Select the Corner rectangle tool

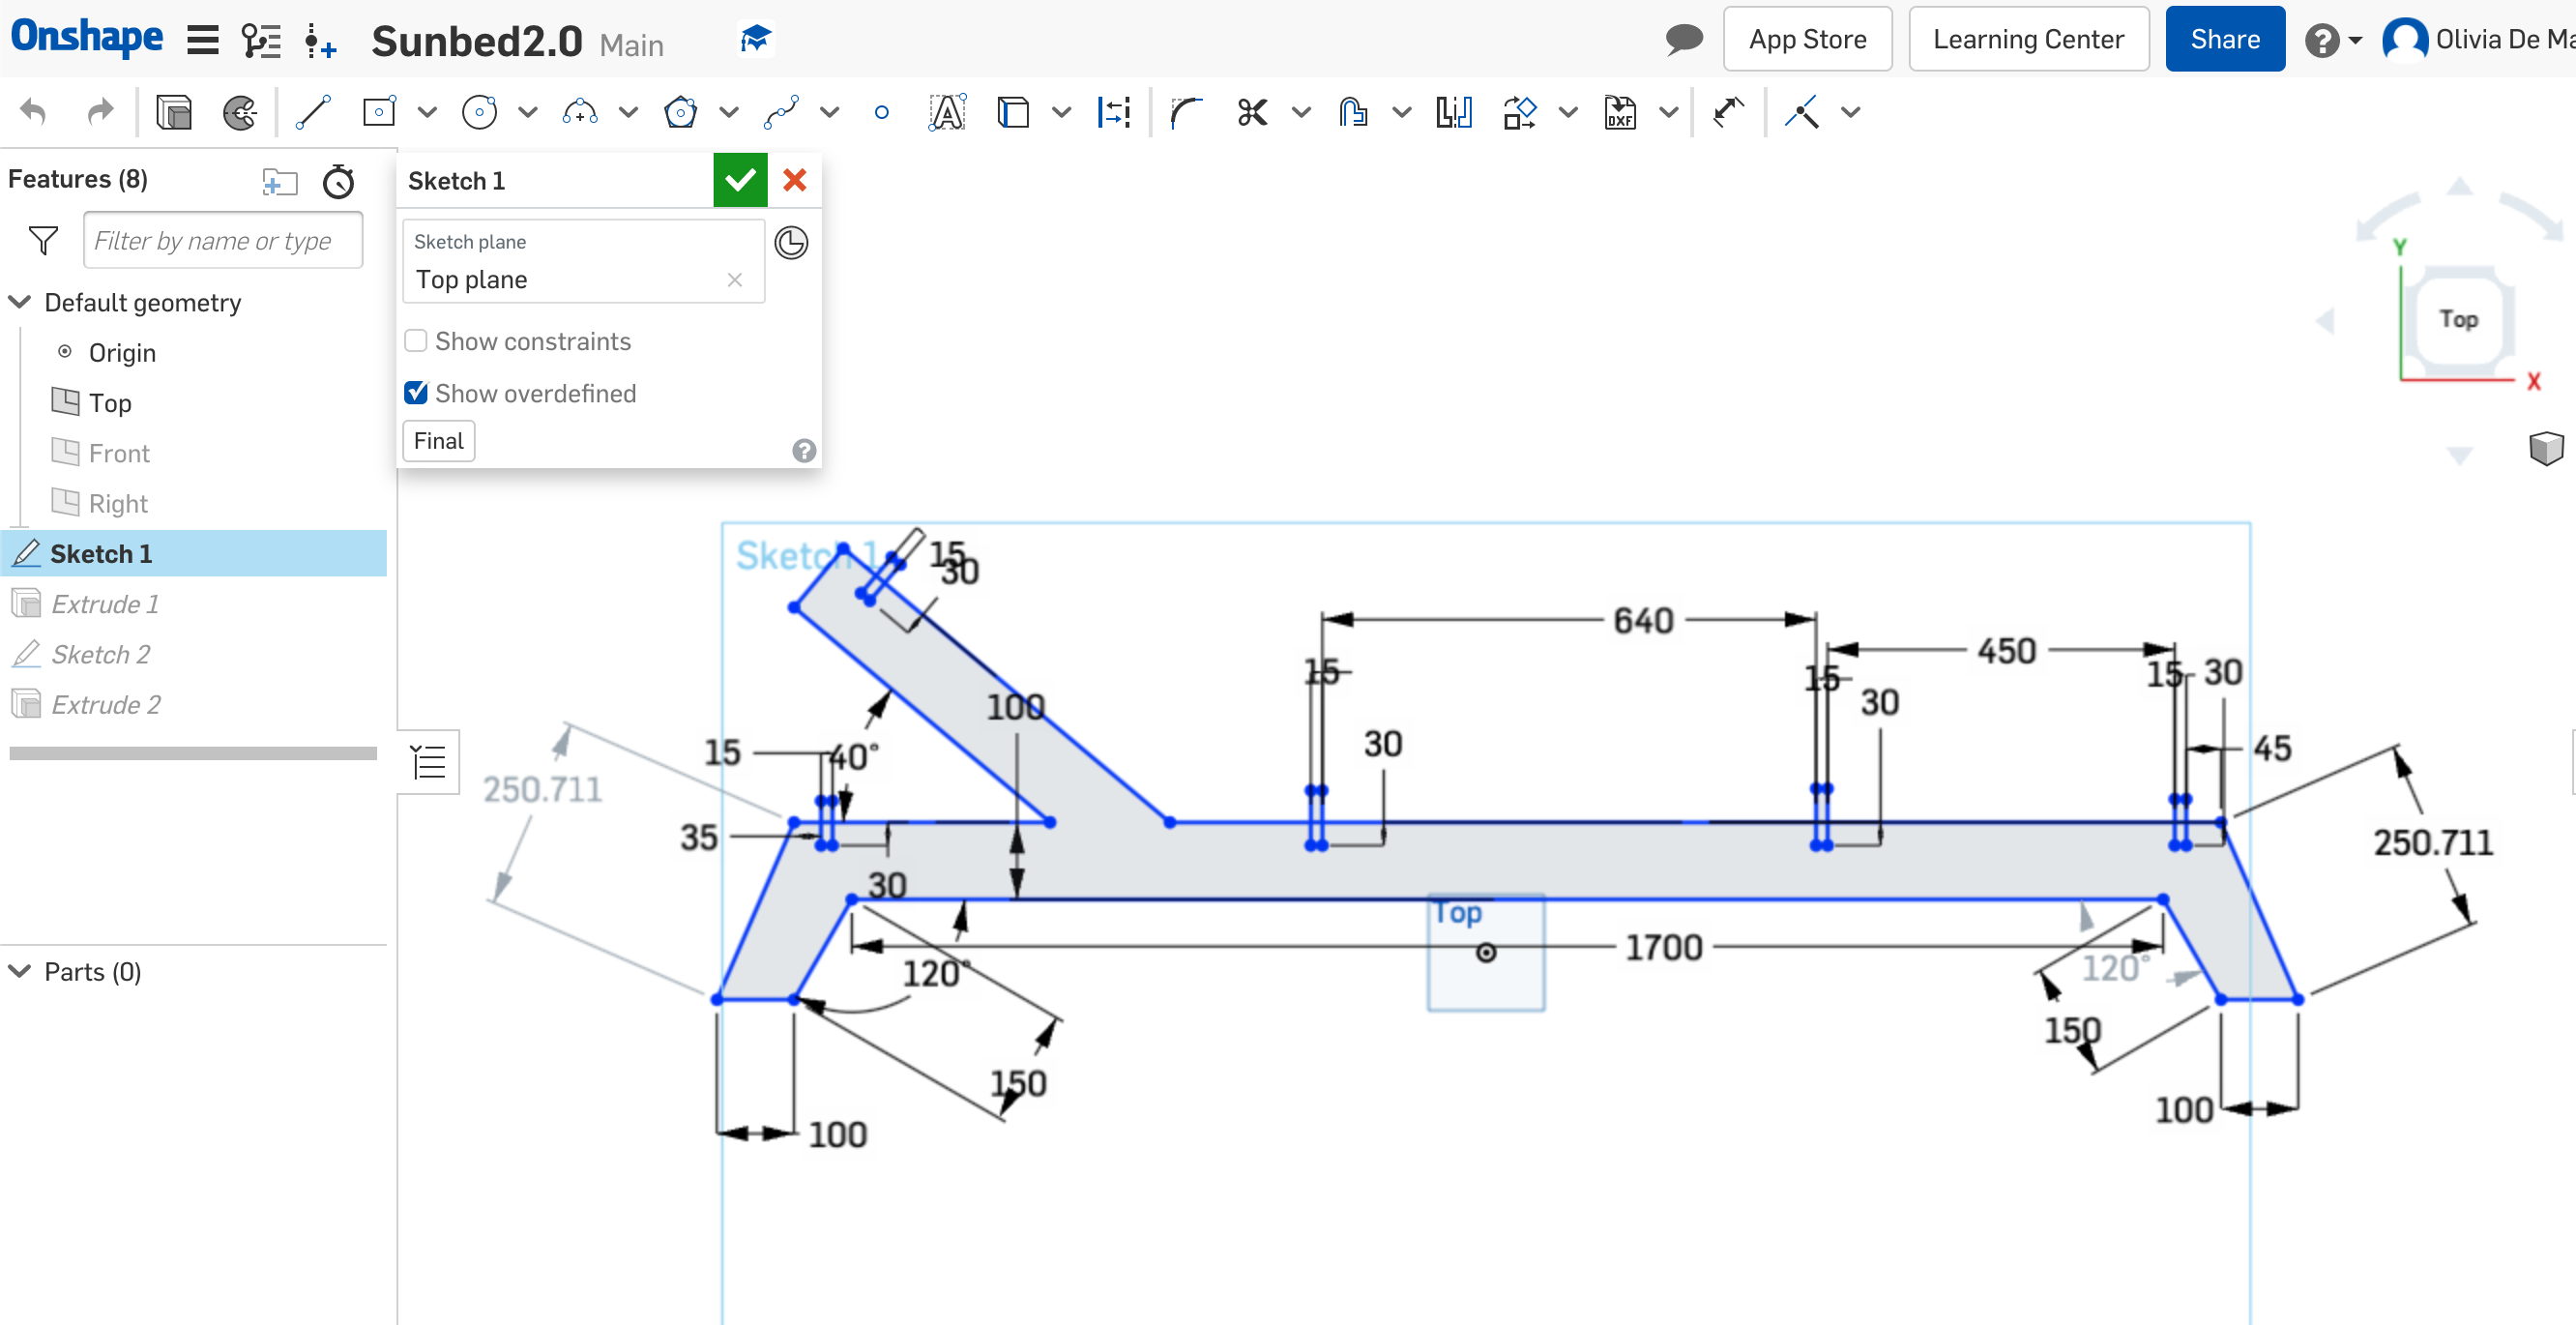coord(379,112)
